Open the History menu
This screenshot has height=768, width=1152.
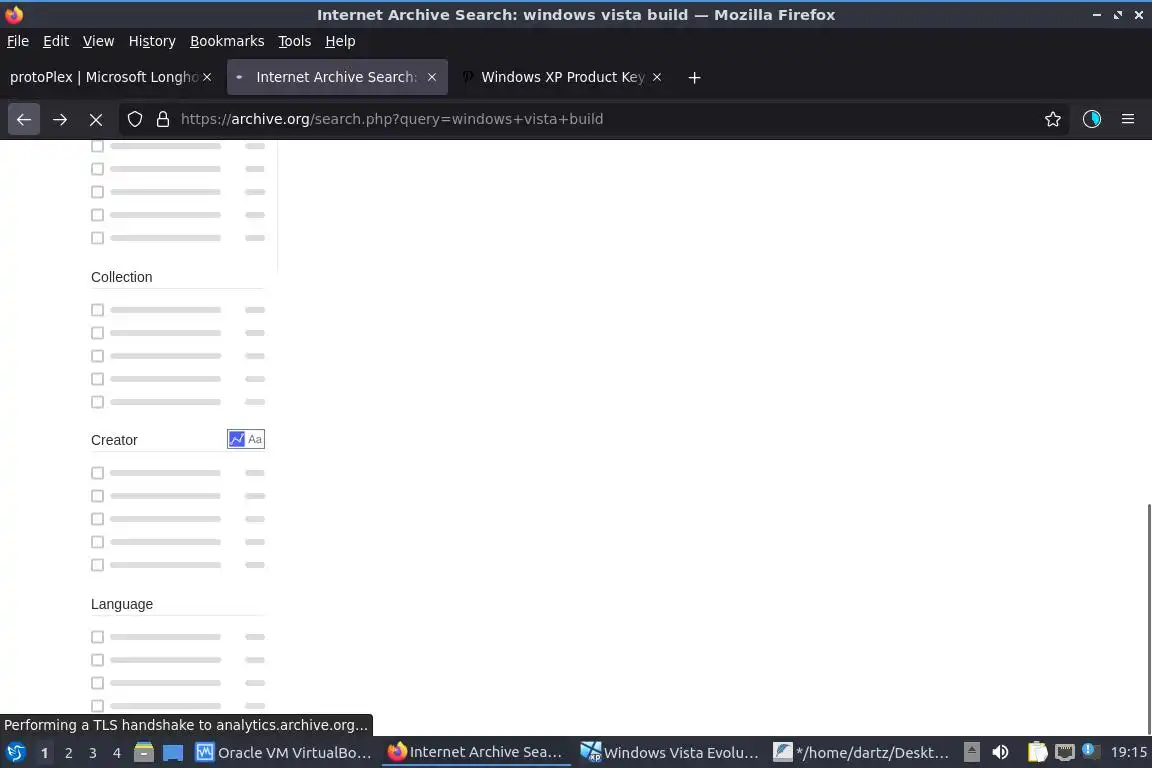[x=152, y=41]
